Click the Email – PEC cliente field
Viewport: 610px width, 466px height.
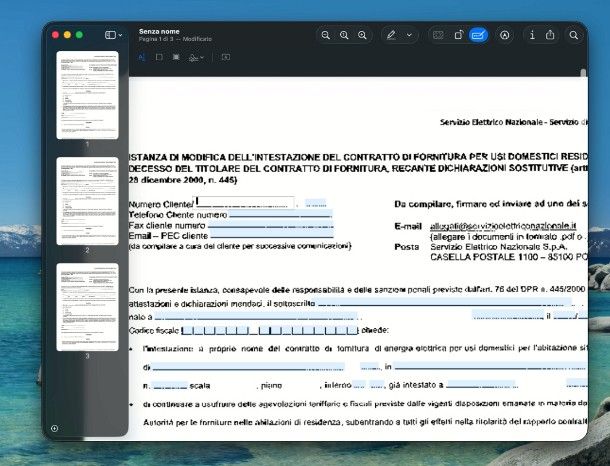[272, 234]
